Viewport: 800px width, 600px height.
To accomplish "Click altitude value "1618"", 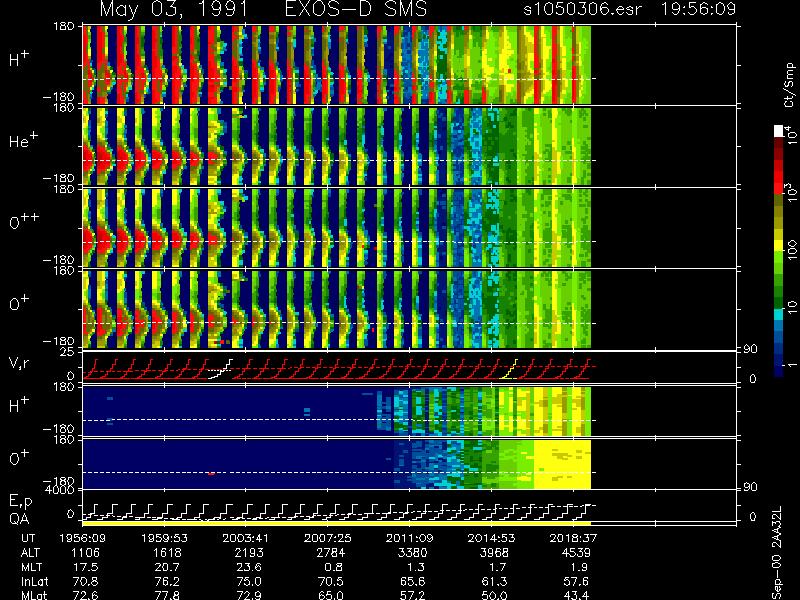I will tap(167, 553).
